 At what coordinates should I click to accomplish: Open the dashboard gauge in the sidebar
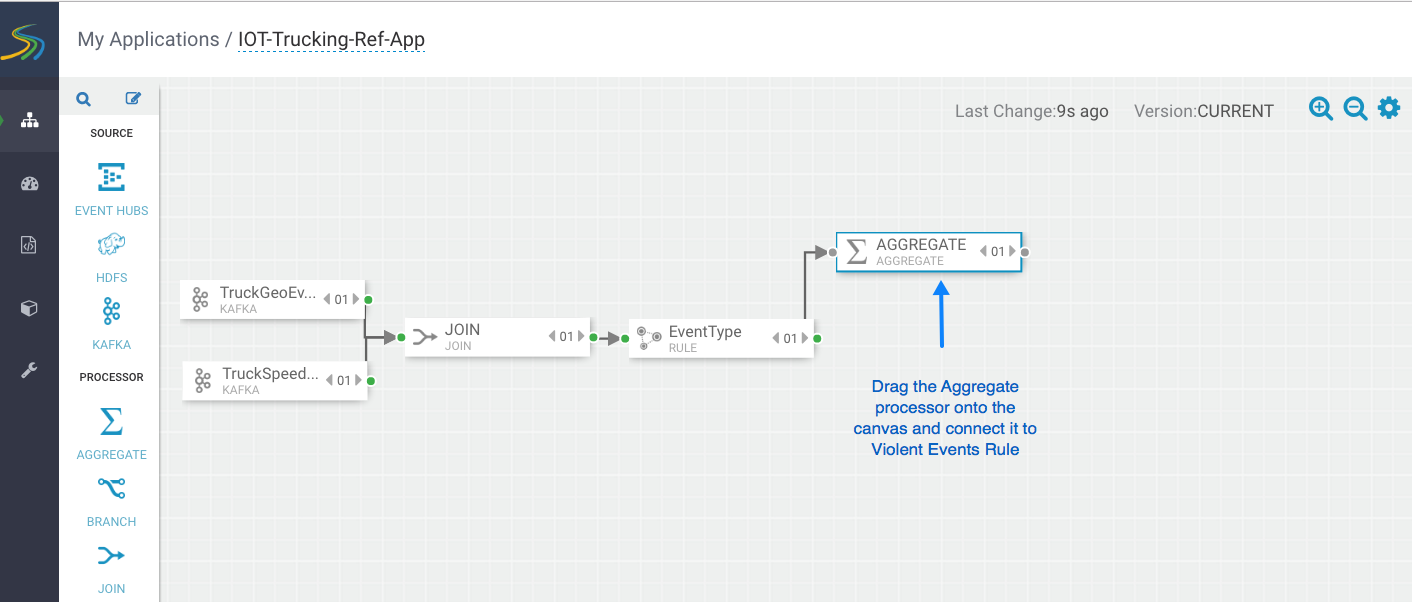point(29,183)
